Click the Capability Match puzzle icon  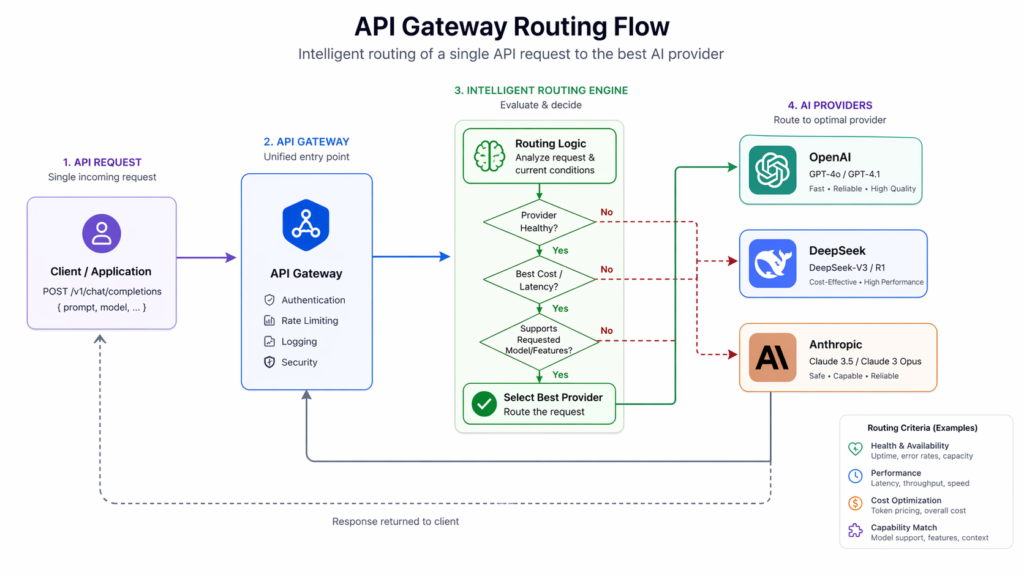(855, 531)
